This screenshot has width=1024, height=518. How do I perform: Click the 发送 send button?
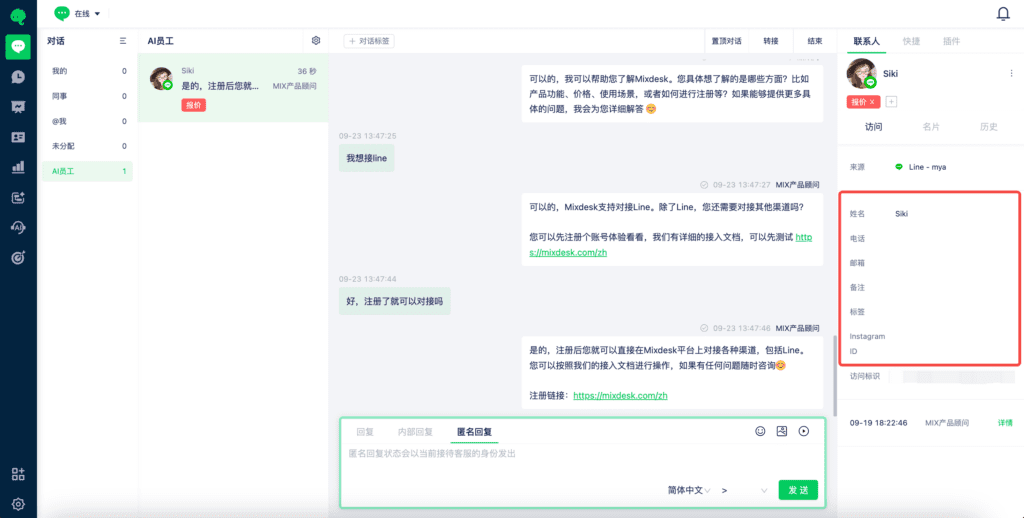[x=798, y=490]
